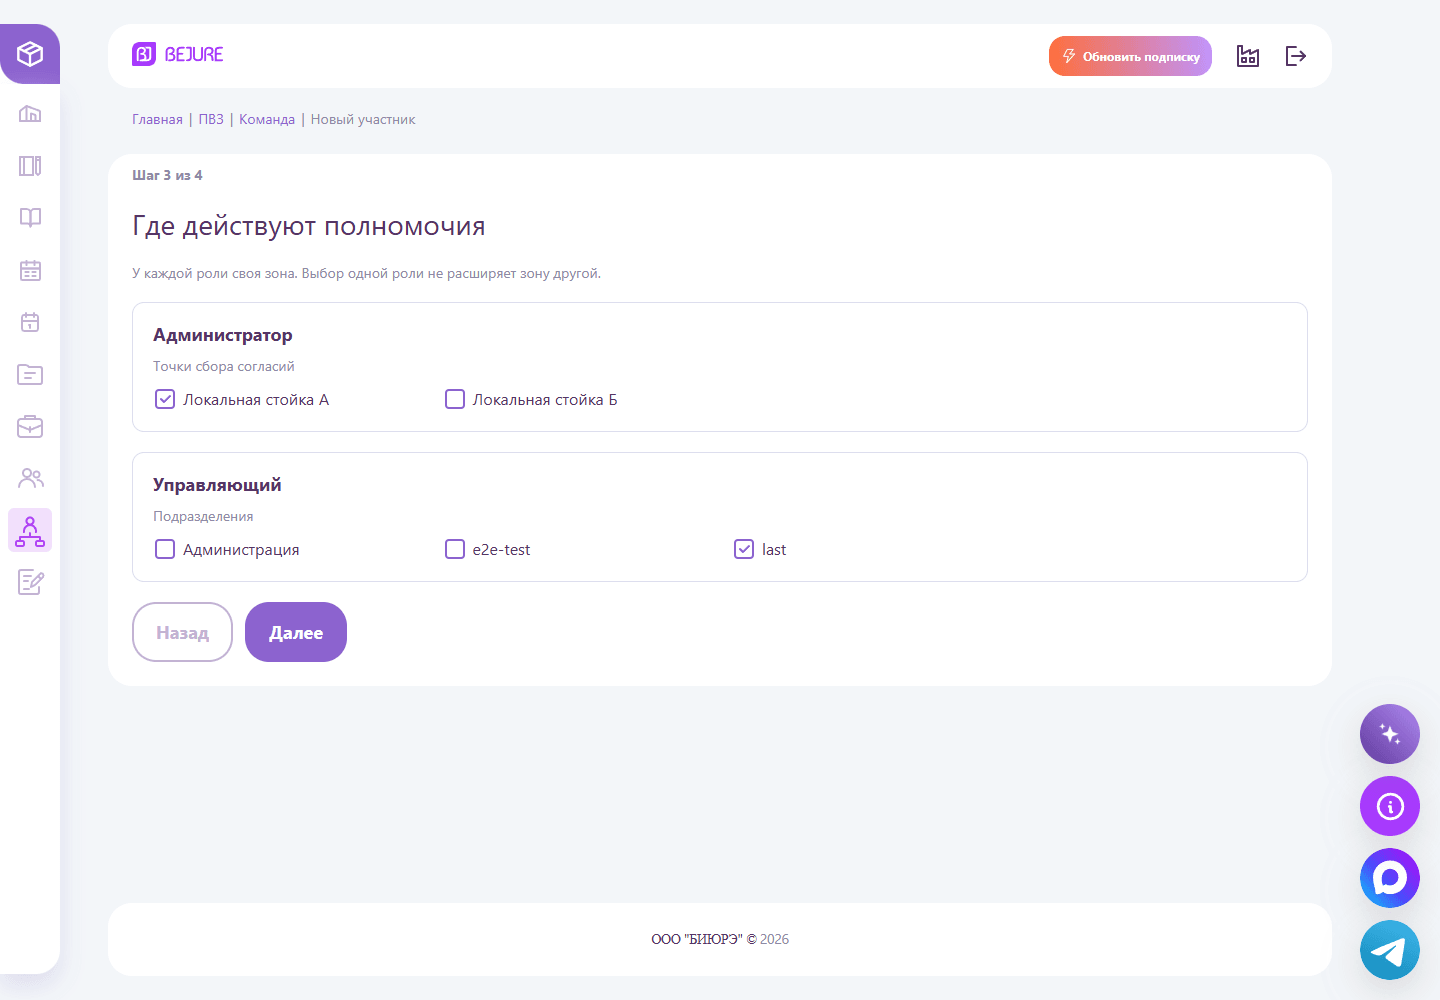Click the logout arrow icon in the header
The width and height of the screenshot is (1440, 1000).
(x=1296, y=56)
